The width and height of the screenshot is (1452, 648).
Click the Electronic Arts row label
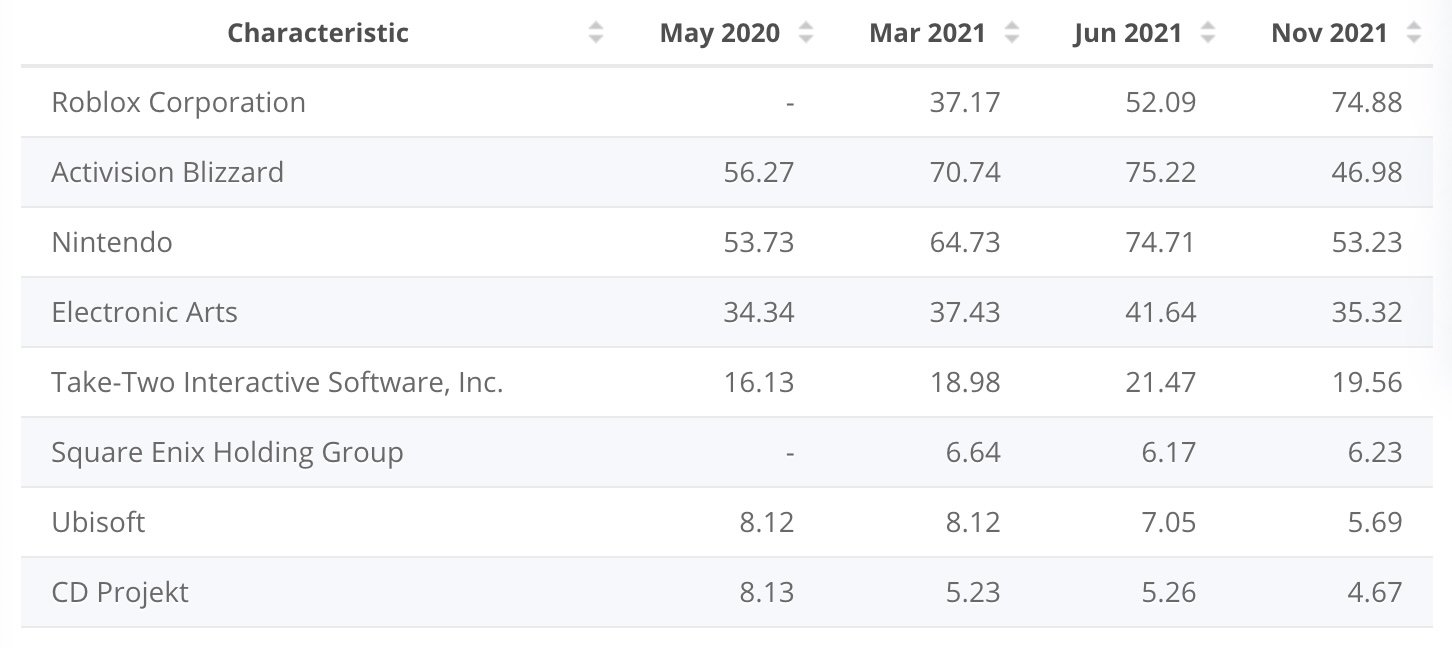[144, 312]
